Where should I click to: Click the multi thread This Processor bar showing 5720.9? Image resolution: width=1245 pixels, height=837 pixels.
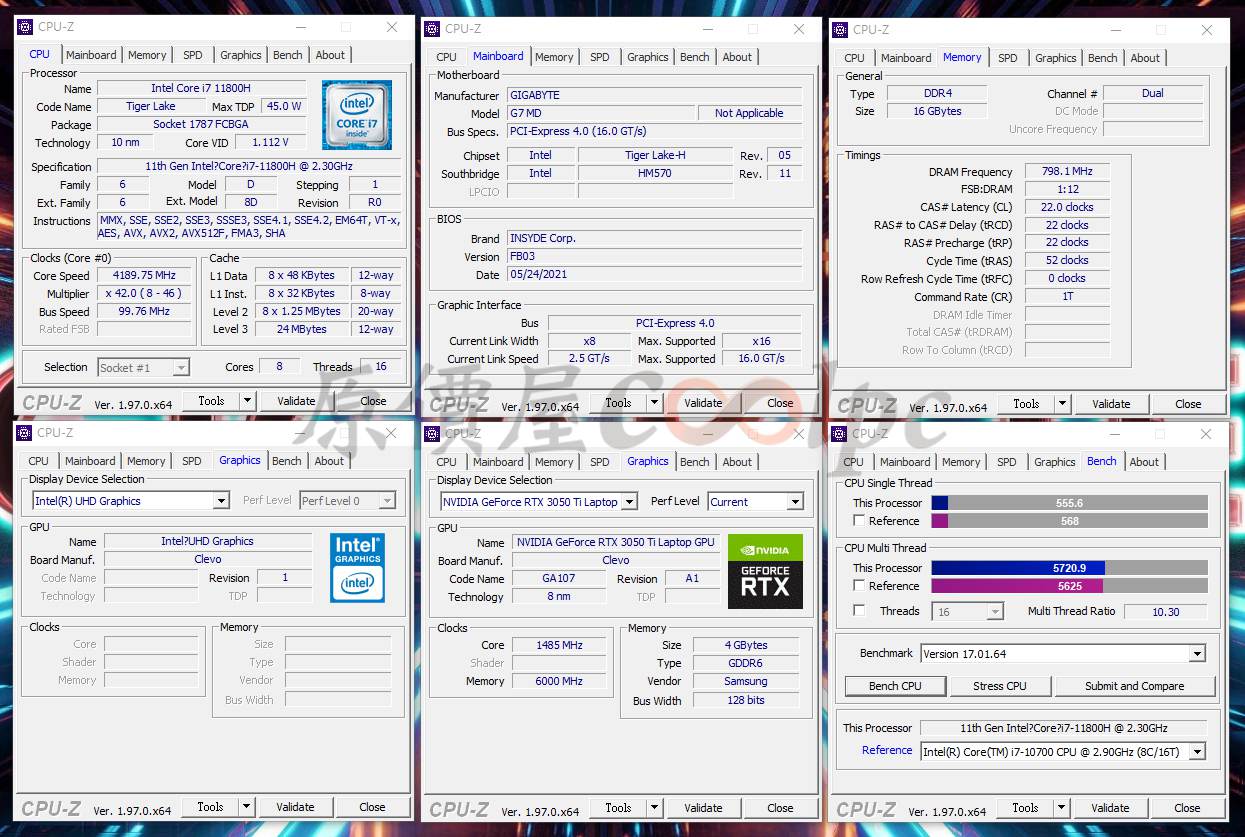tap(1069, 568)
